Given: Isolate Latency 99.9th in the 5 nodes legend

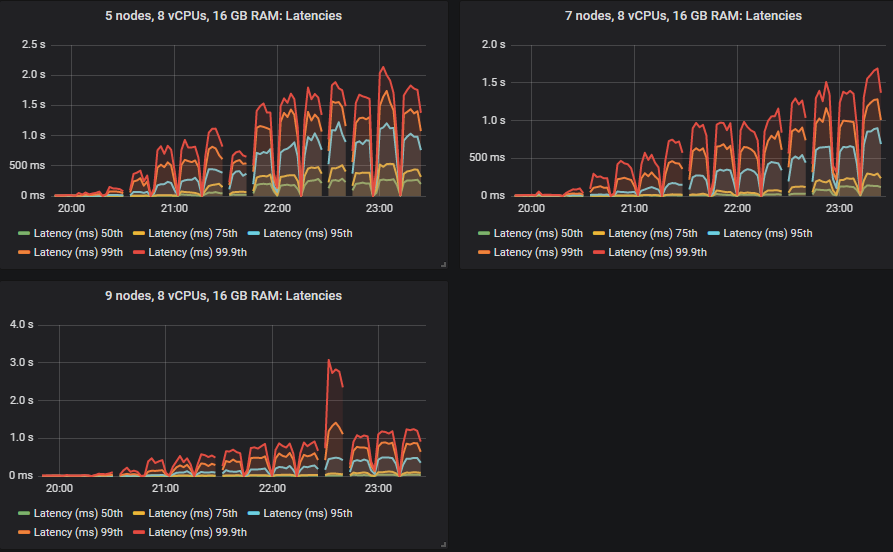Looking at the screenshot, I should click(x=198, y=252).
